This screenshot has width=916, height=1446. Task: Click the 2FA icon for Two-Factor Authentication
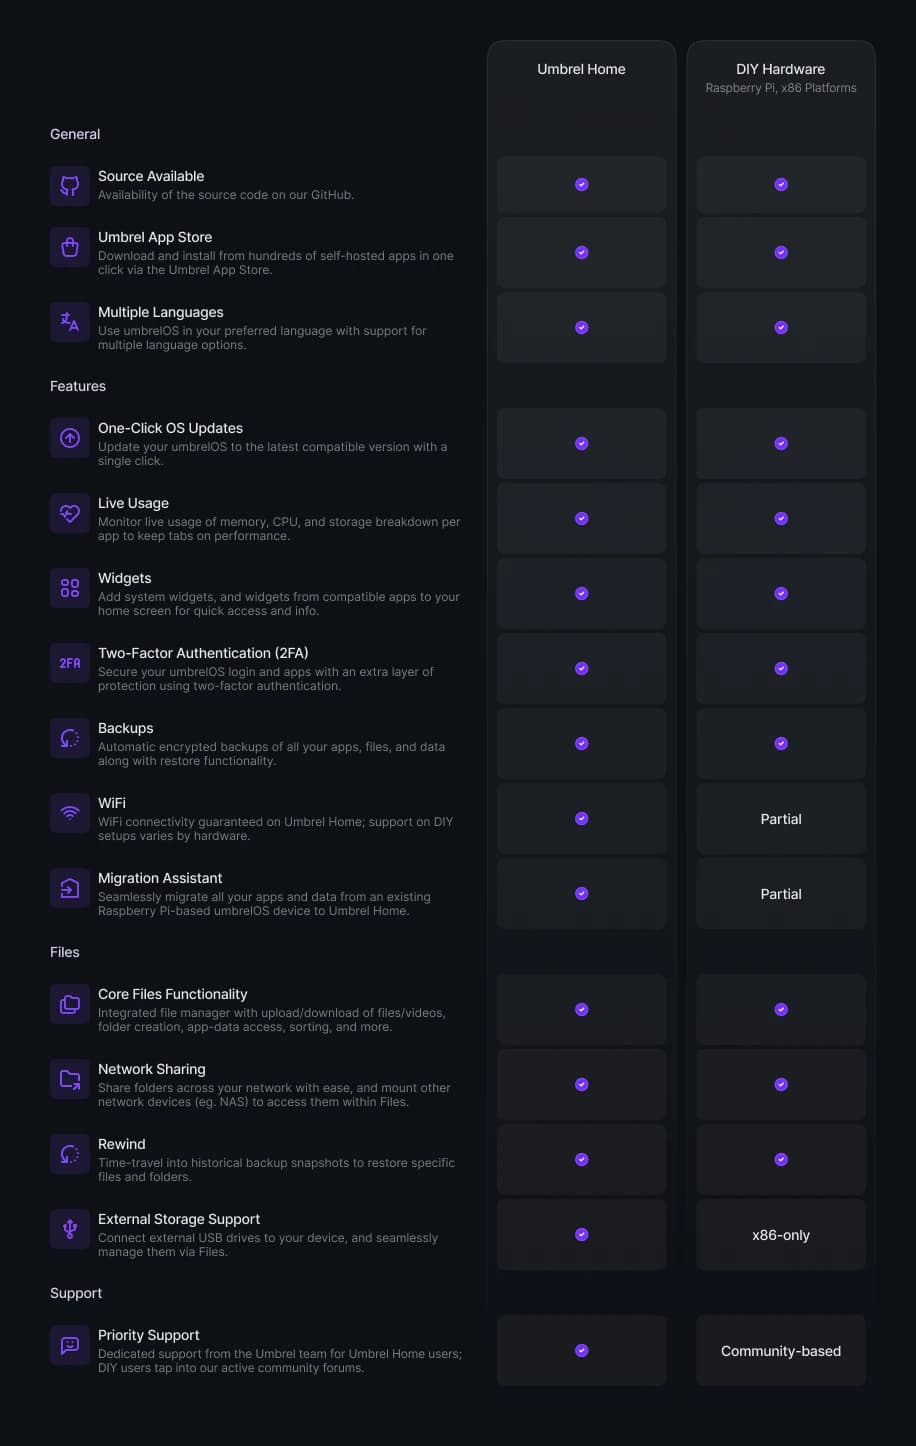tap(70, 663)
